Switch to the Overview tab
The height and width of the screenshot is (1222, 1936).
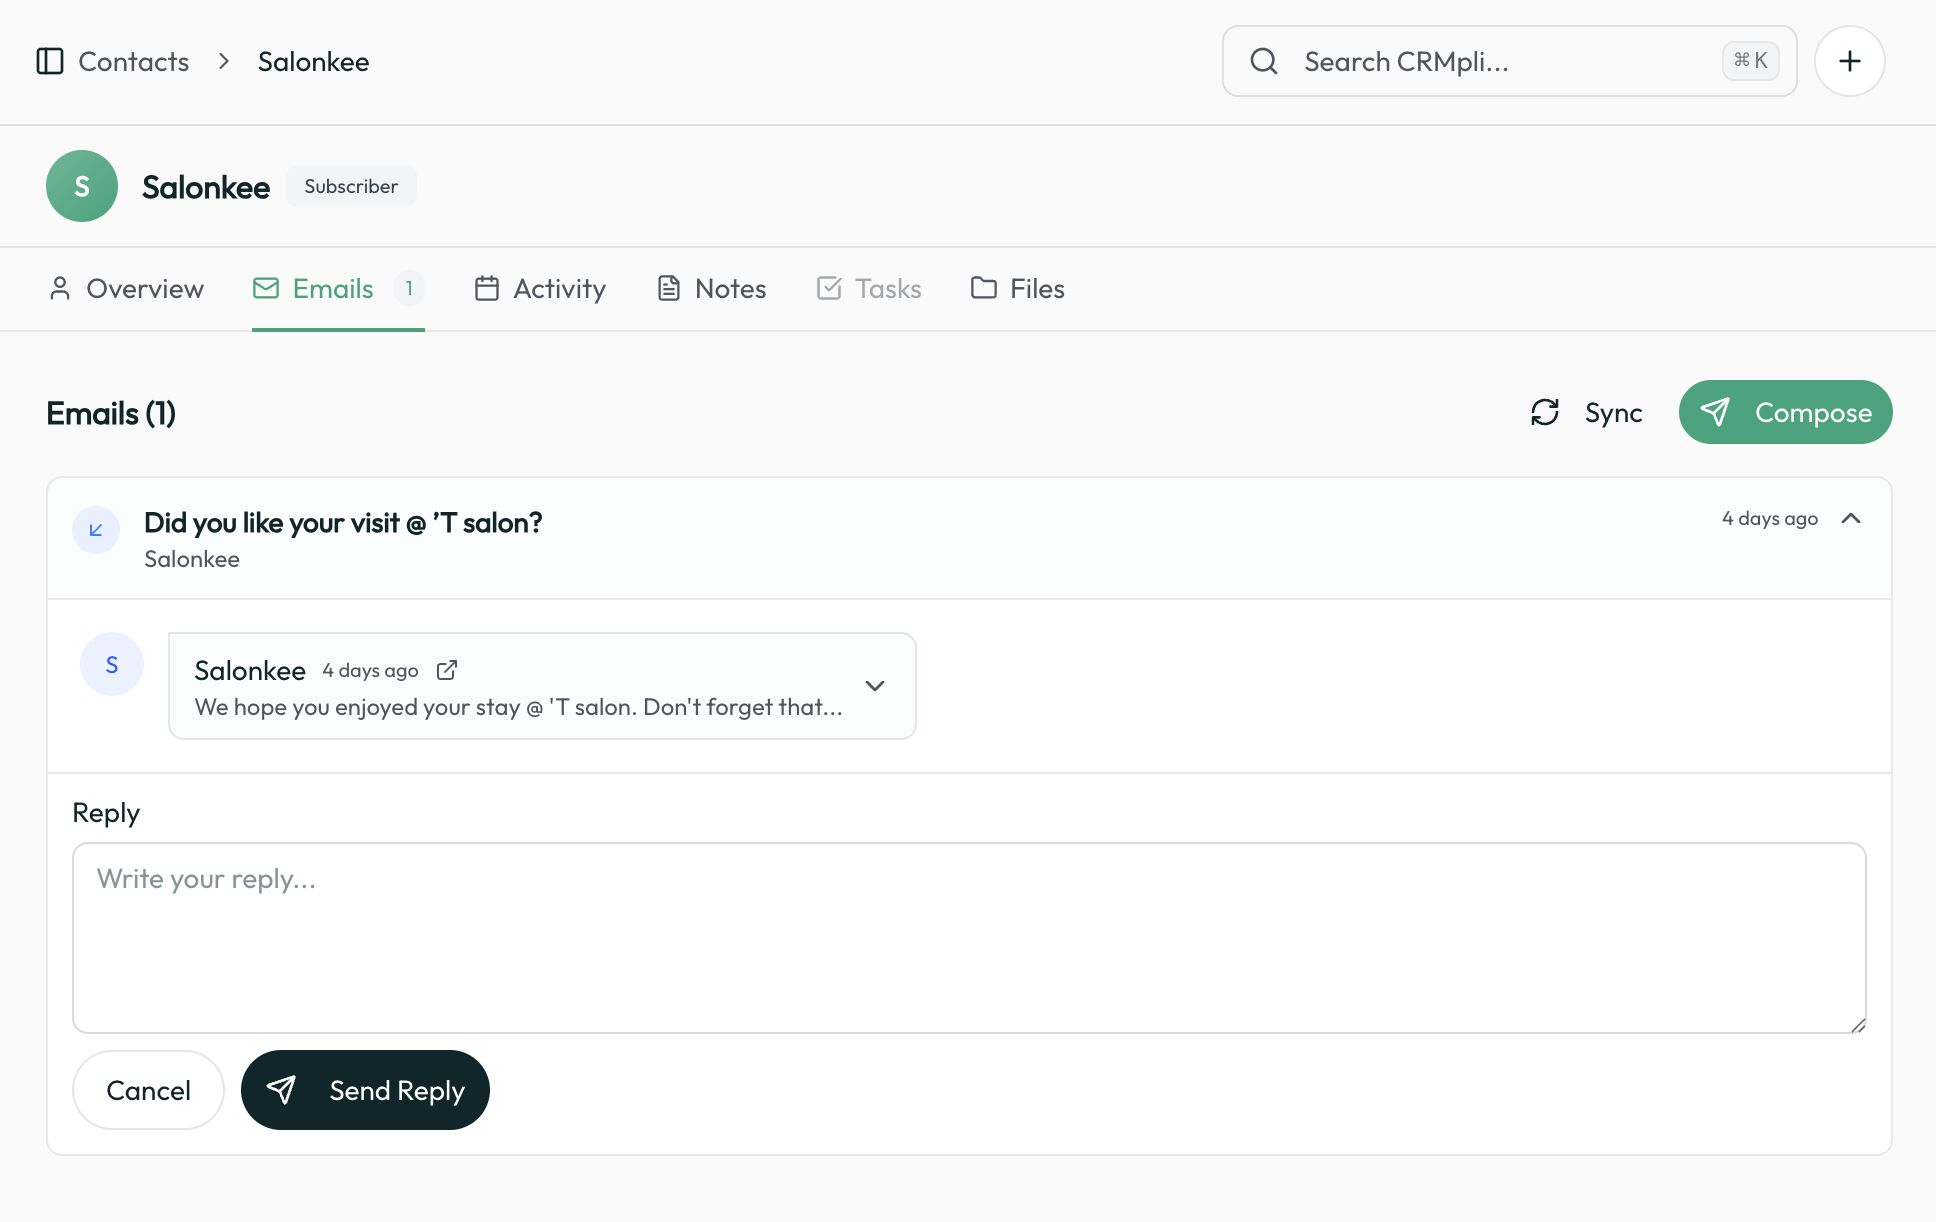coord(126,289)
